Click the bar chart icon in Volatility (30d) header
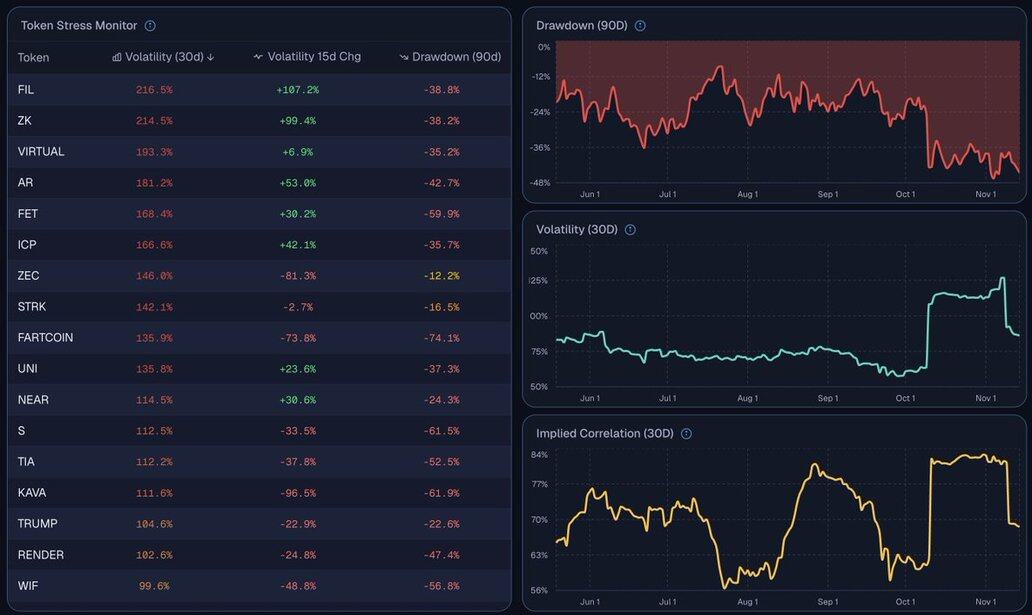The image size is (1032, 615). (x=117, y=58)
